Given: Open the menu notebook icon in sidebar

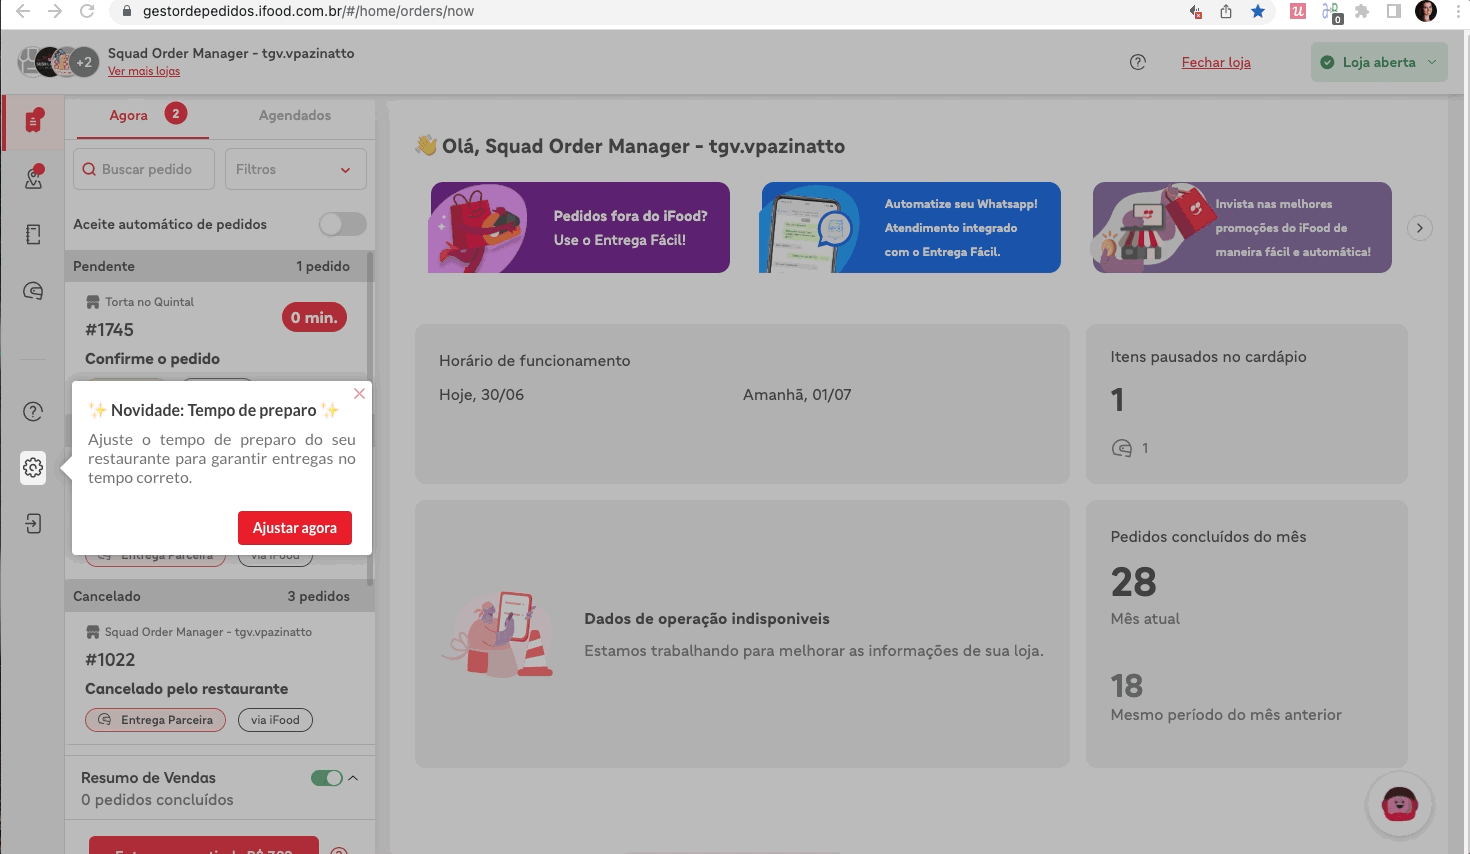Looking at the screenshot, I should 33,234.
